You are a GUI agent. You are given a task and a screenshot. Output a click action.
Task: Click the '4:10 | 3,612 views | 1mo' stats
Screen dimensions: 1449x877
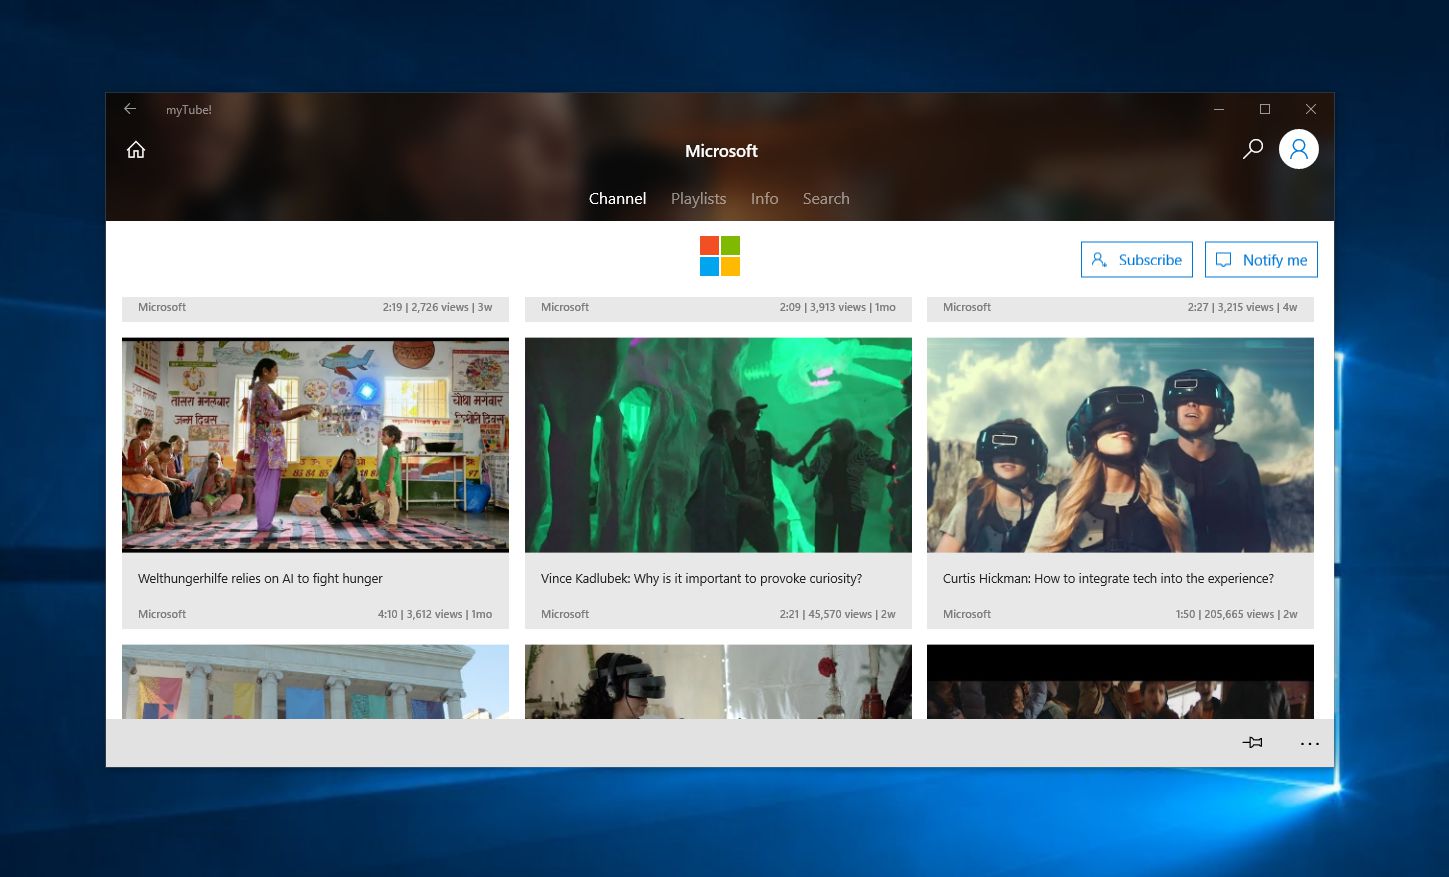(435, 614)
